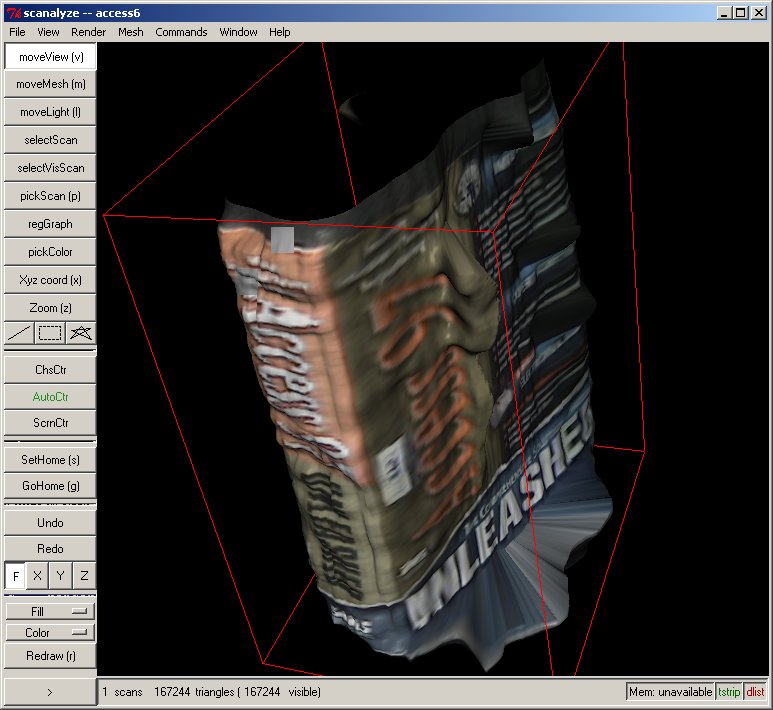Open the Fill render mode dropdown
The height and width of the screenshot is (710, 773).
click(x=50, y=611)
